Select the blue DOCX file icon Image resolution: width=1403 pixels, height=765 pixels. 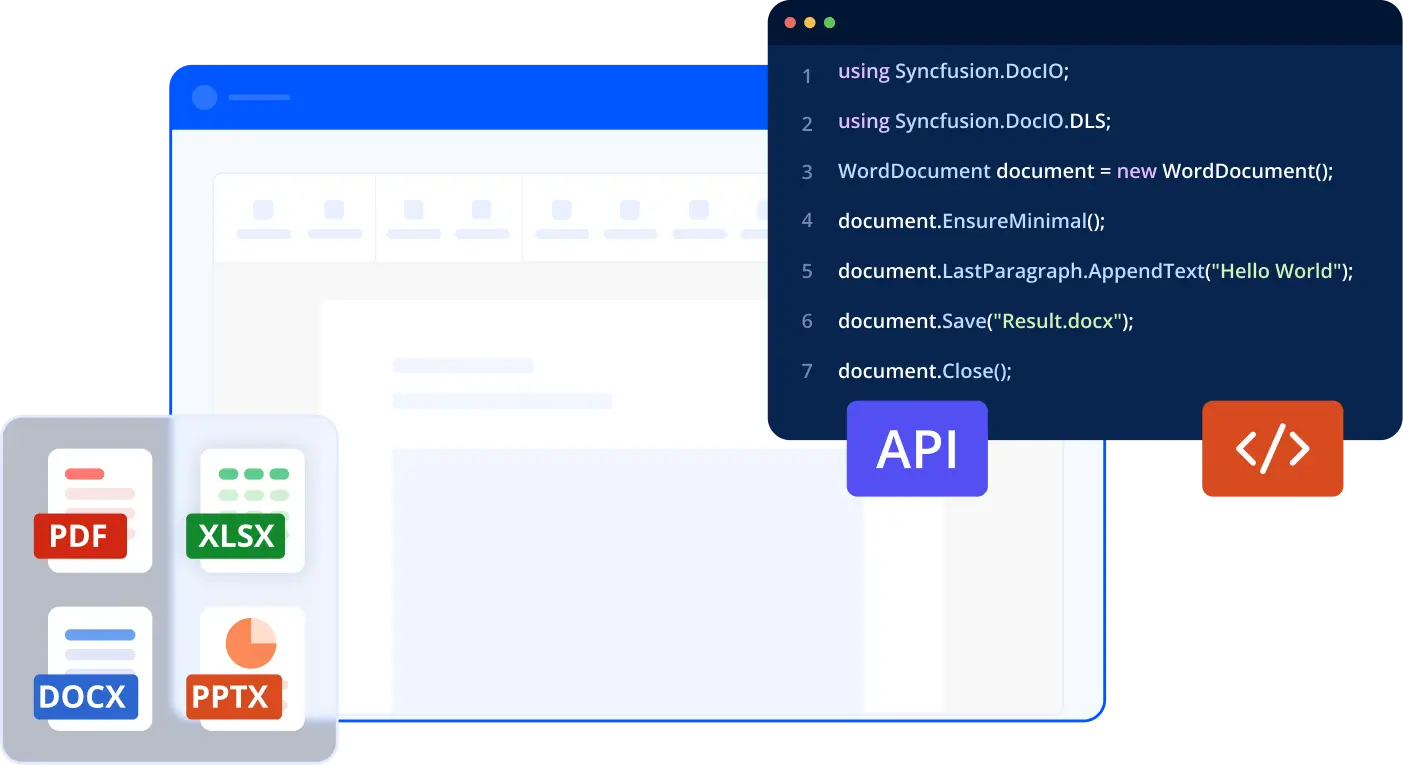pyautogui.click(x=92, y=669)
